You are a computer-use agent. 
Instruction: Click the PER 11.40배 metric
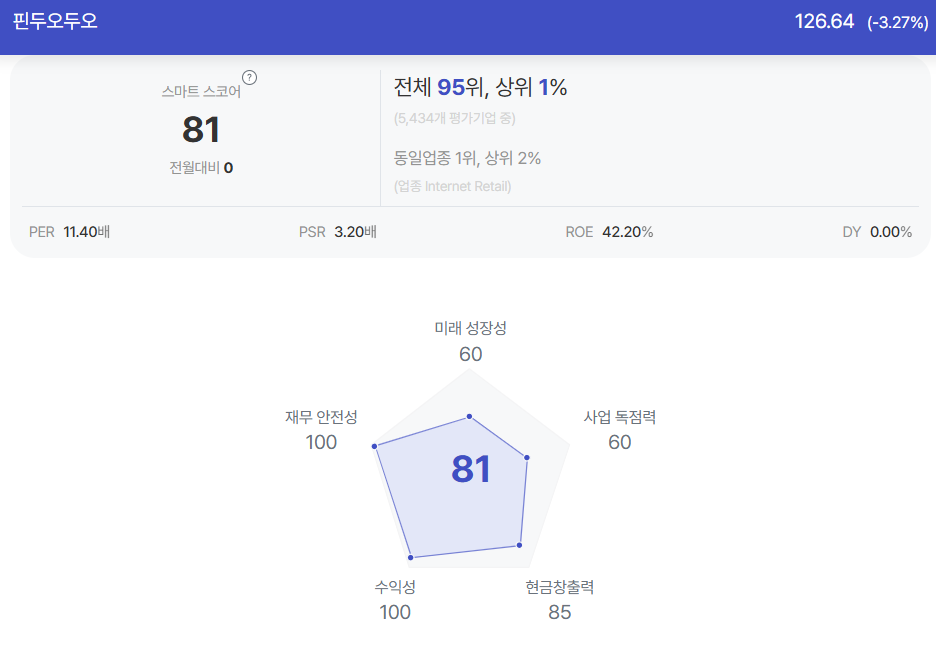(69, 232)
